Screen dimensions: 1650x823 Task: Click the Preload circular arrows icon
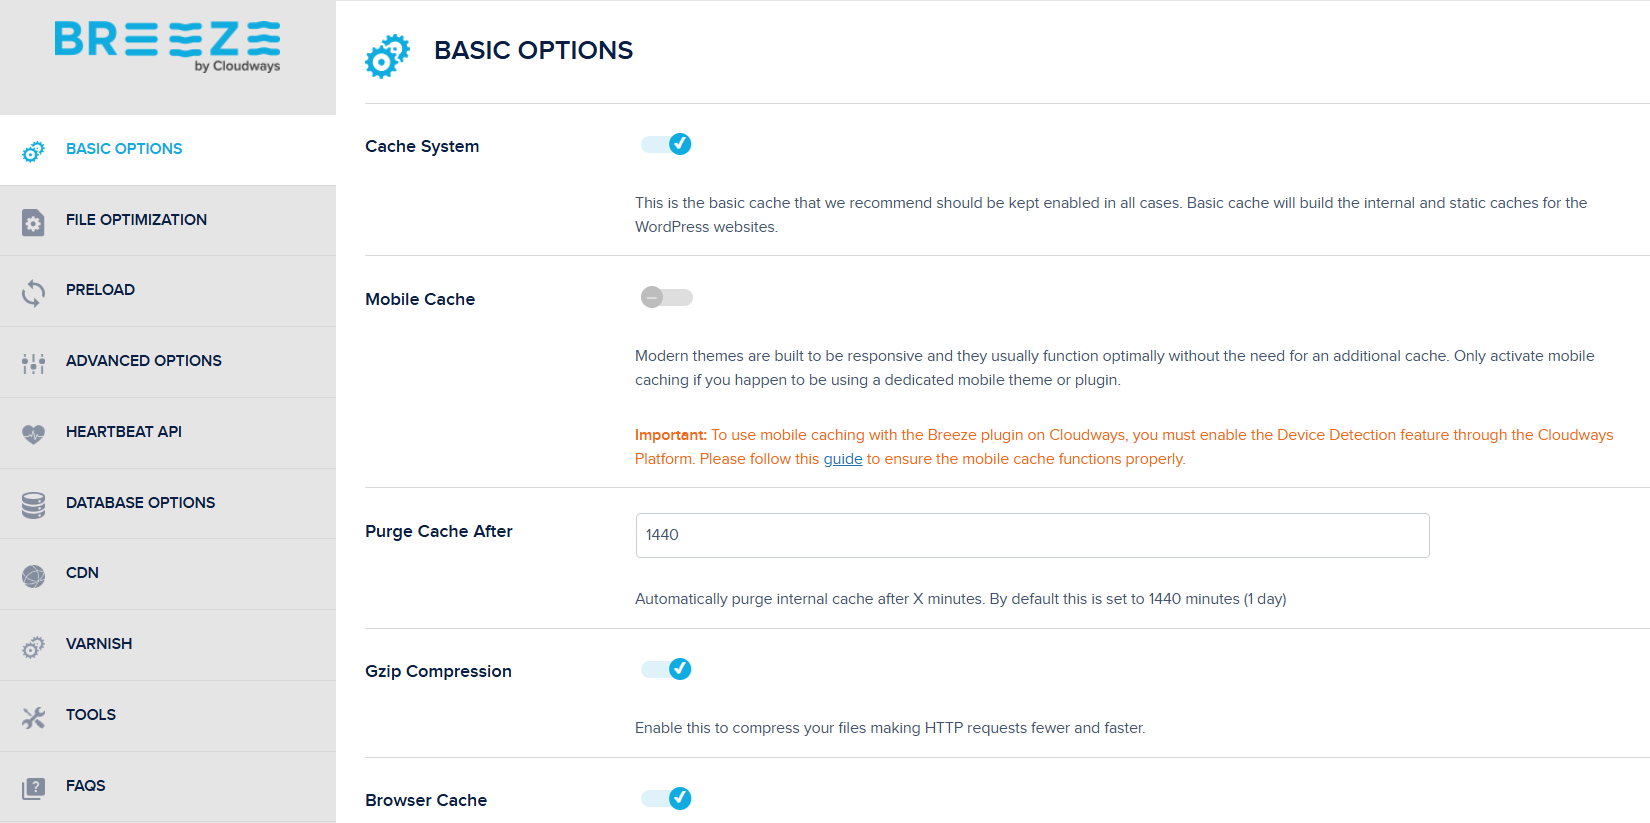pyautogui.click(x=33, y=293)
